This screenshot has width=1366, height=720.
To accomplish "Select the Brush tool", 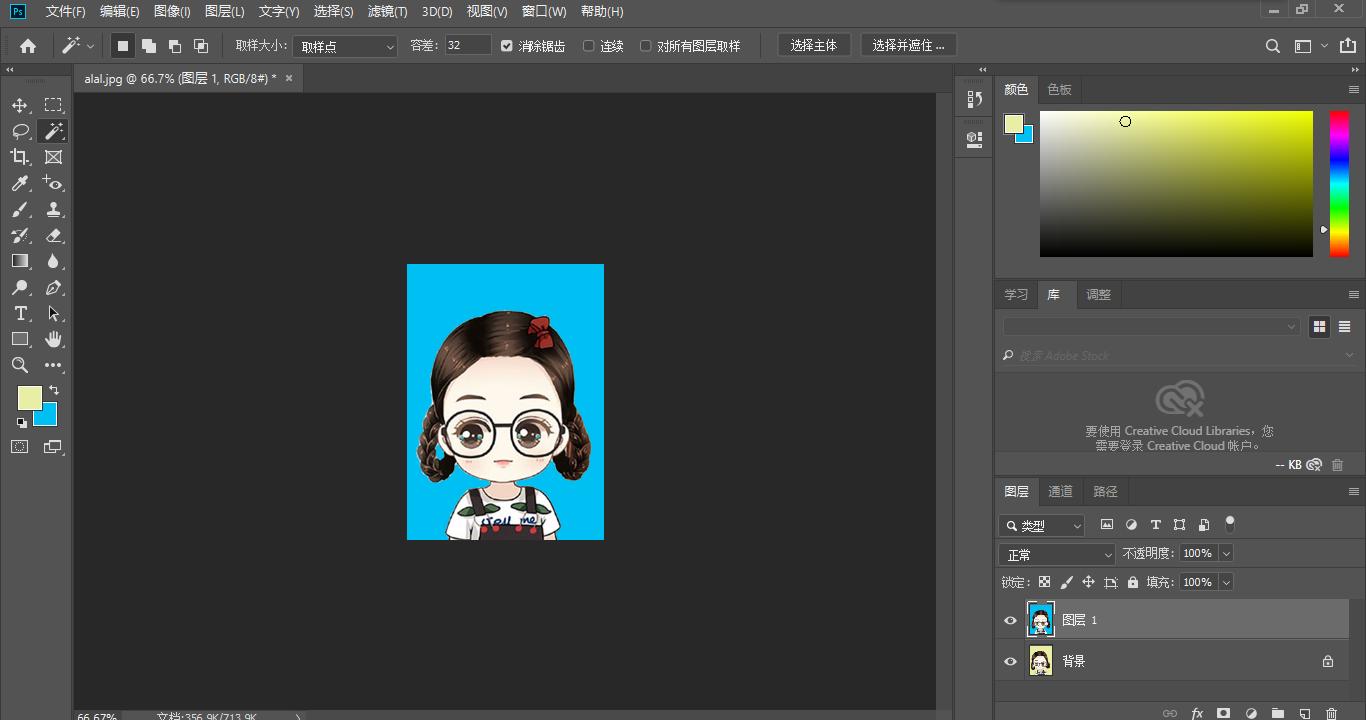I will (20, 210).
